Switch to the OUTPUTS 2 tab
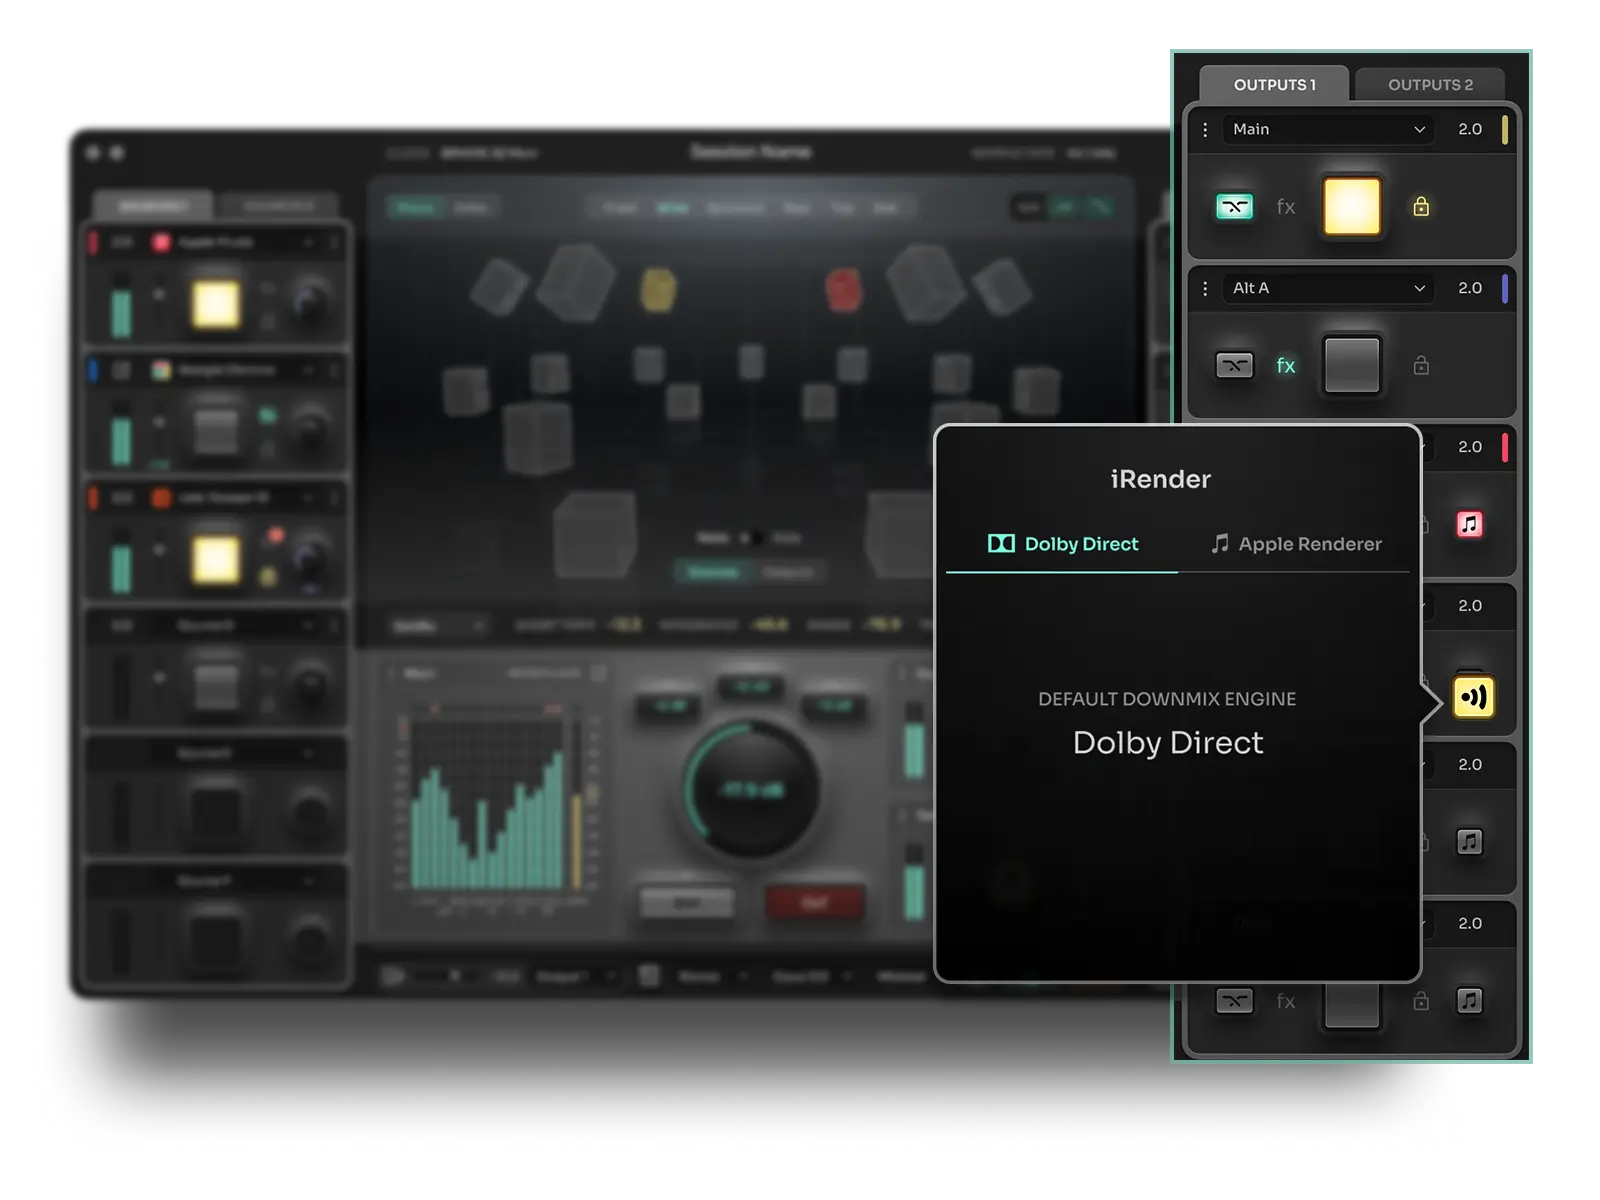This screenshot has width=1600, height=1200. tap(1430, 84)
